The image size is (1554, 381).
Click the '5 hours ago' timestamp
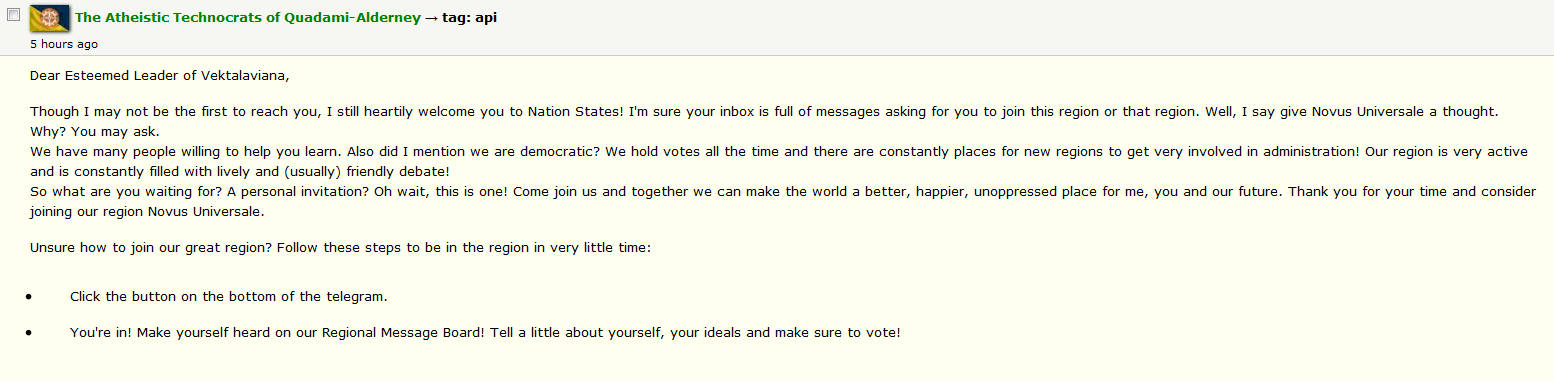[64, 44]
